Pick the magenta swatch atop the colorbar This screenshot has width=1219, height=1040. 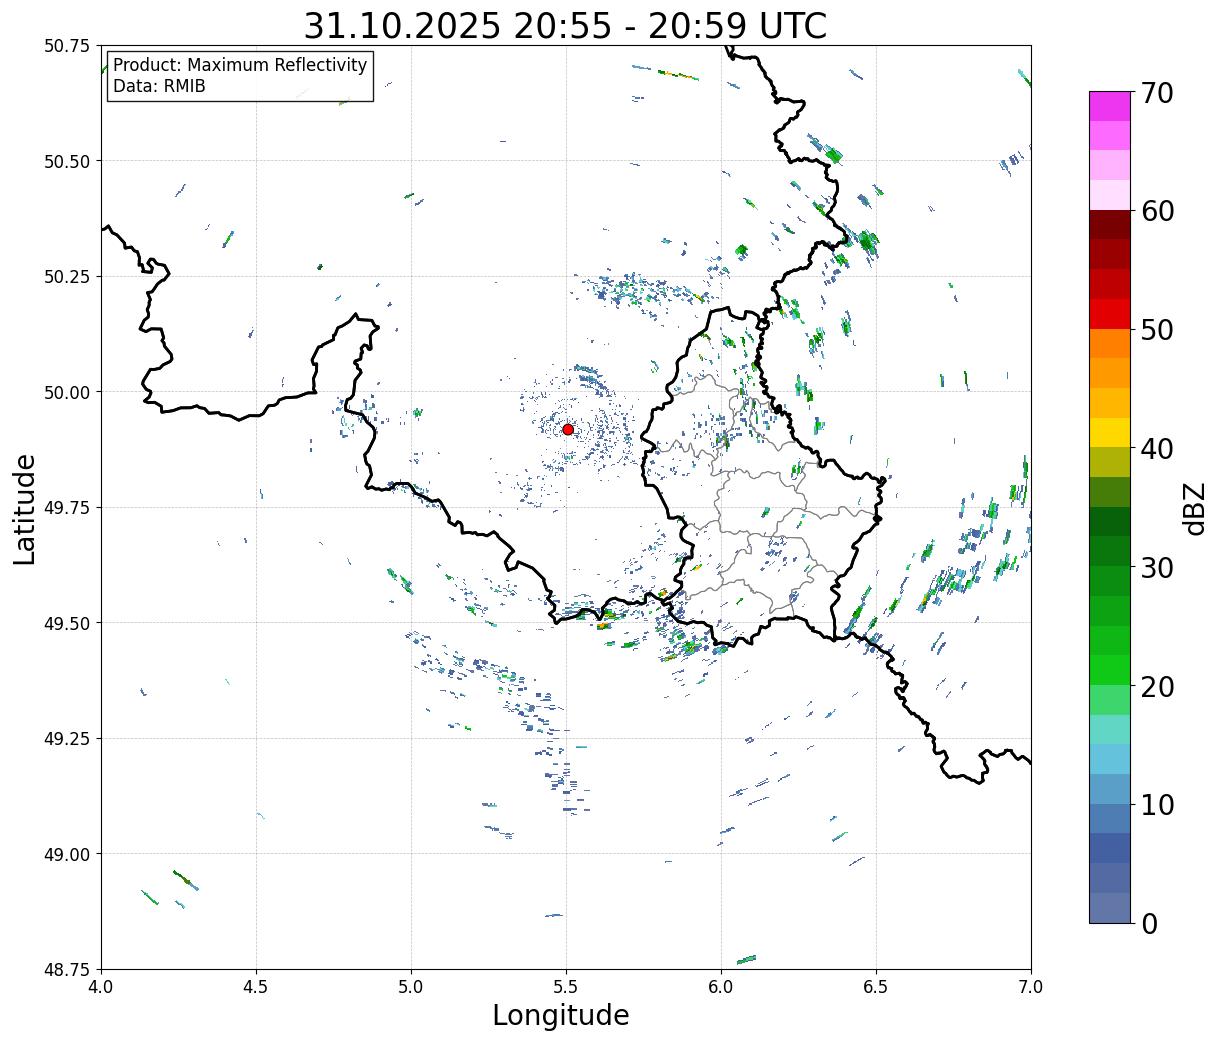click(1110, 106)
